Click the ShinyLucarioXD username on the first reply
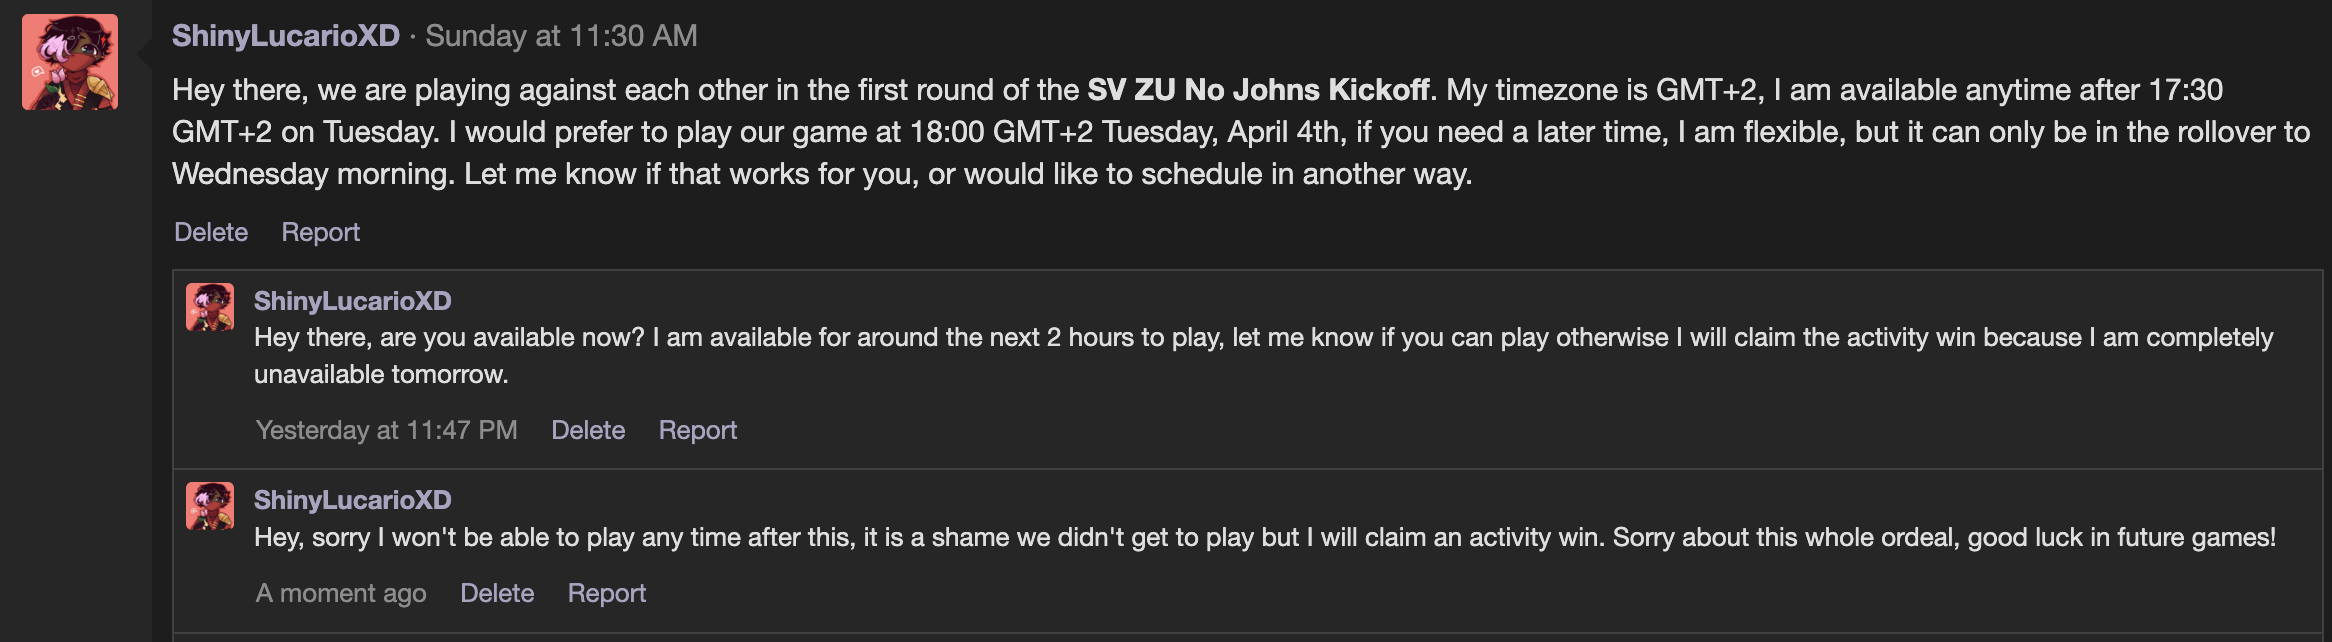Screen dimensions: 2332x642 350,301
